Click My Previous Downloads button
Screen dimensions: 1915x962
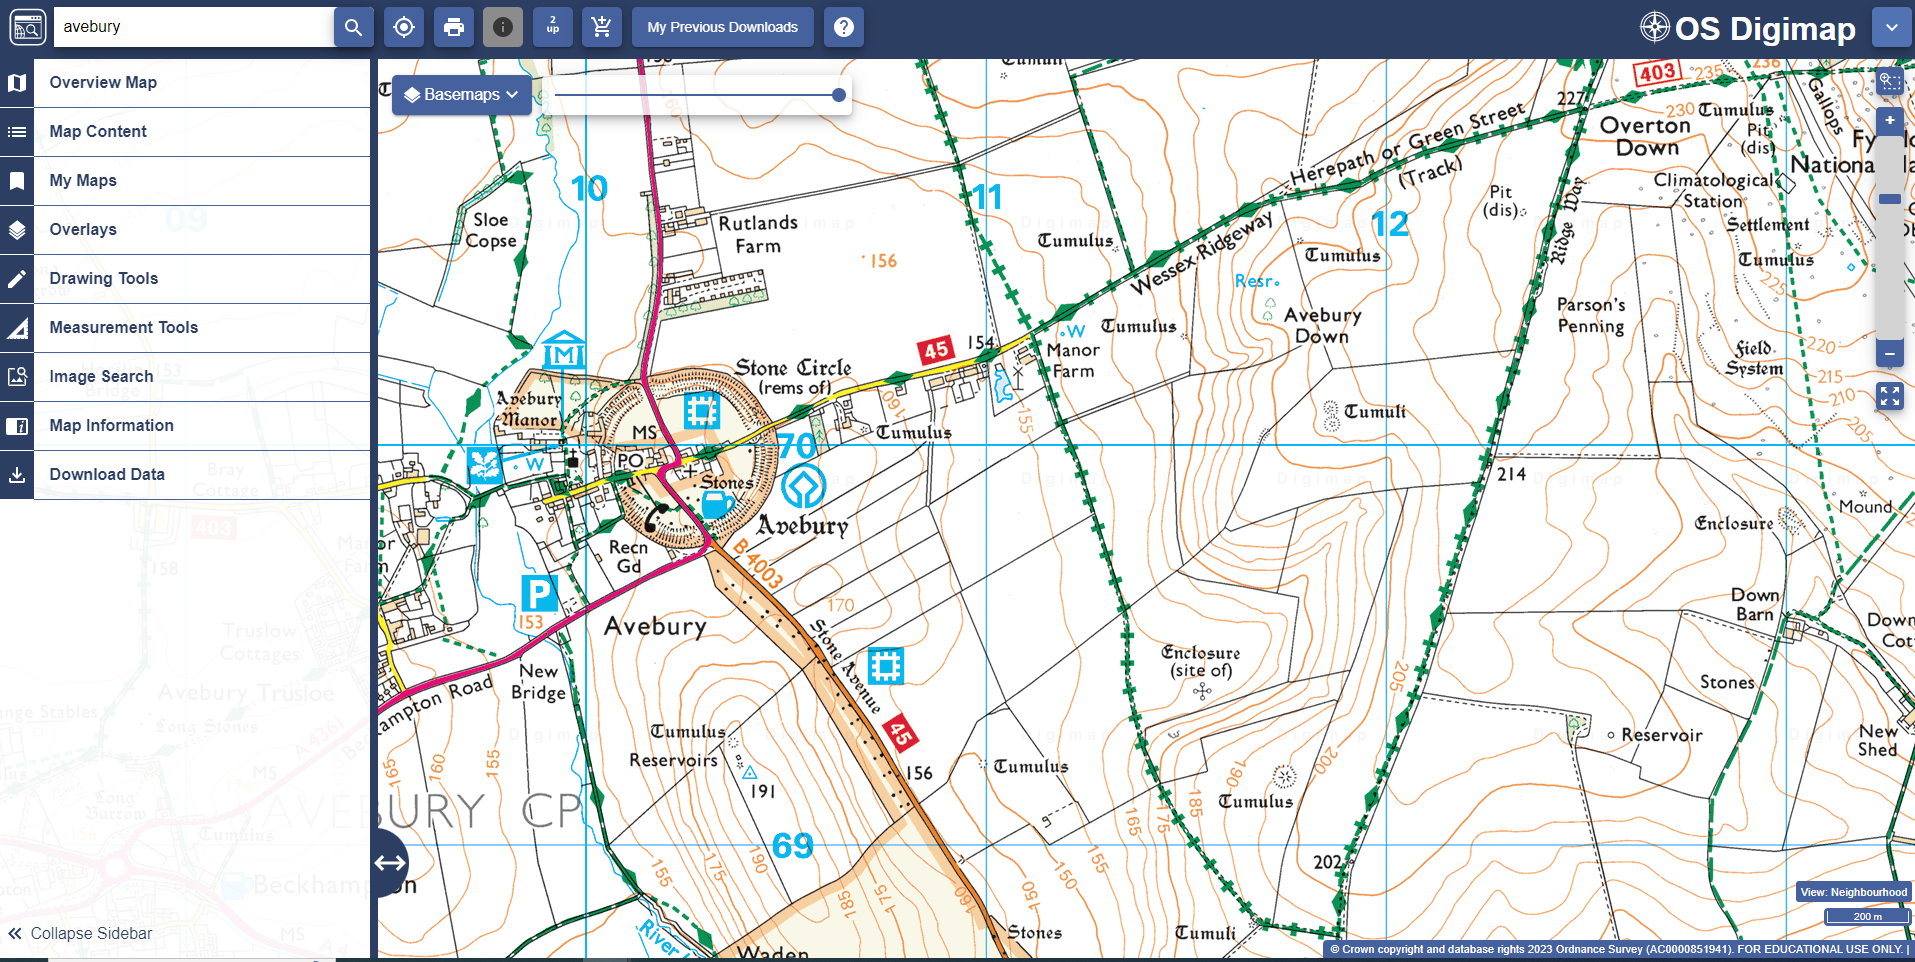(722, 27)
